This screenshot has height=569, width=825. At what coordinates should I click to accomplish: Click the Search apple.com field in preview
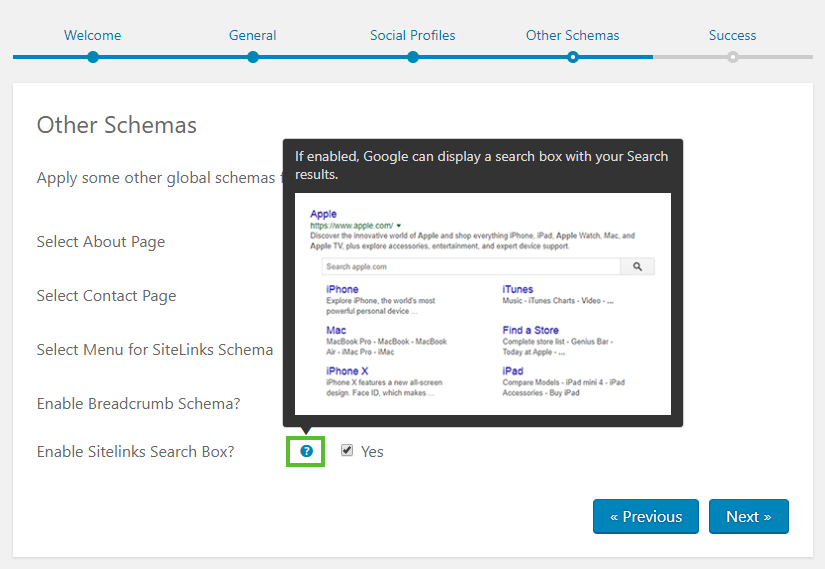point(471,266)
